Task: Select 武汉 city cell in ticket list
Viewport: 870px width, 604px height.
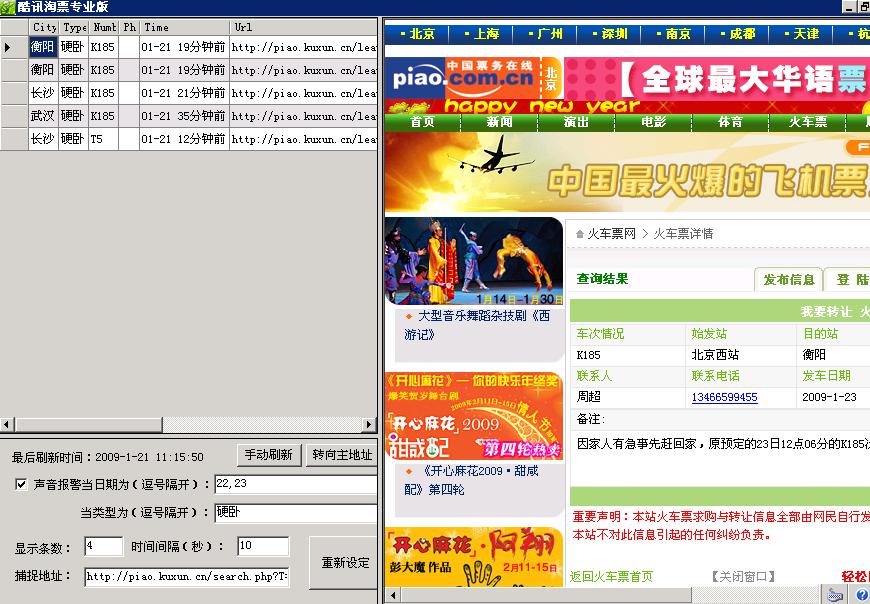Action: tap(43, 116)
